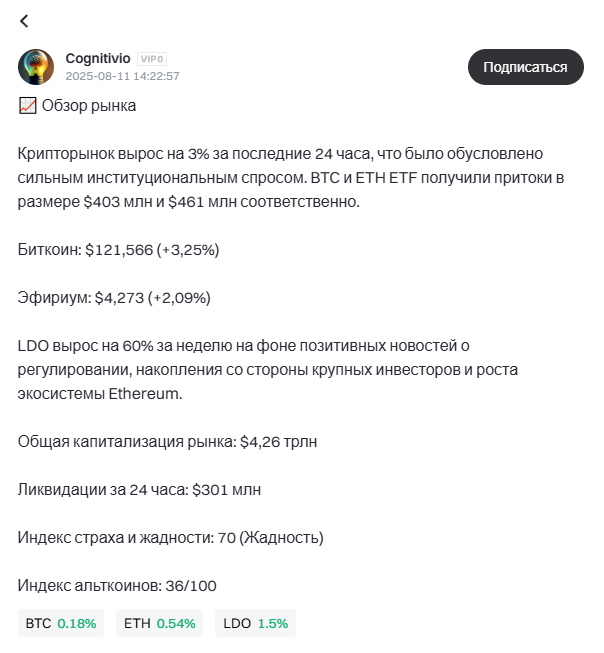Click the Эфириум: $4,273 price line
This screenshot has width=604, height=653.
pyautogui.click(x=114, y=297)
